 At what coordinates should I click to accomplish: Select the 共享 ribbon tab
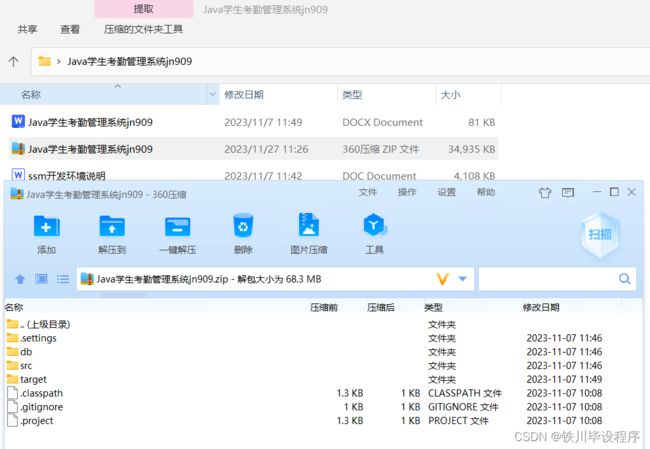[x=27, y=29]
